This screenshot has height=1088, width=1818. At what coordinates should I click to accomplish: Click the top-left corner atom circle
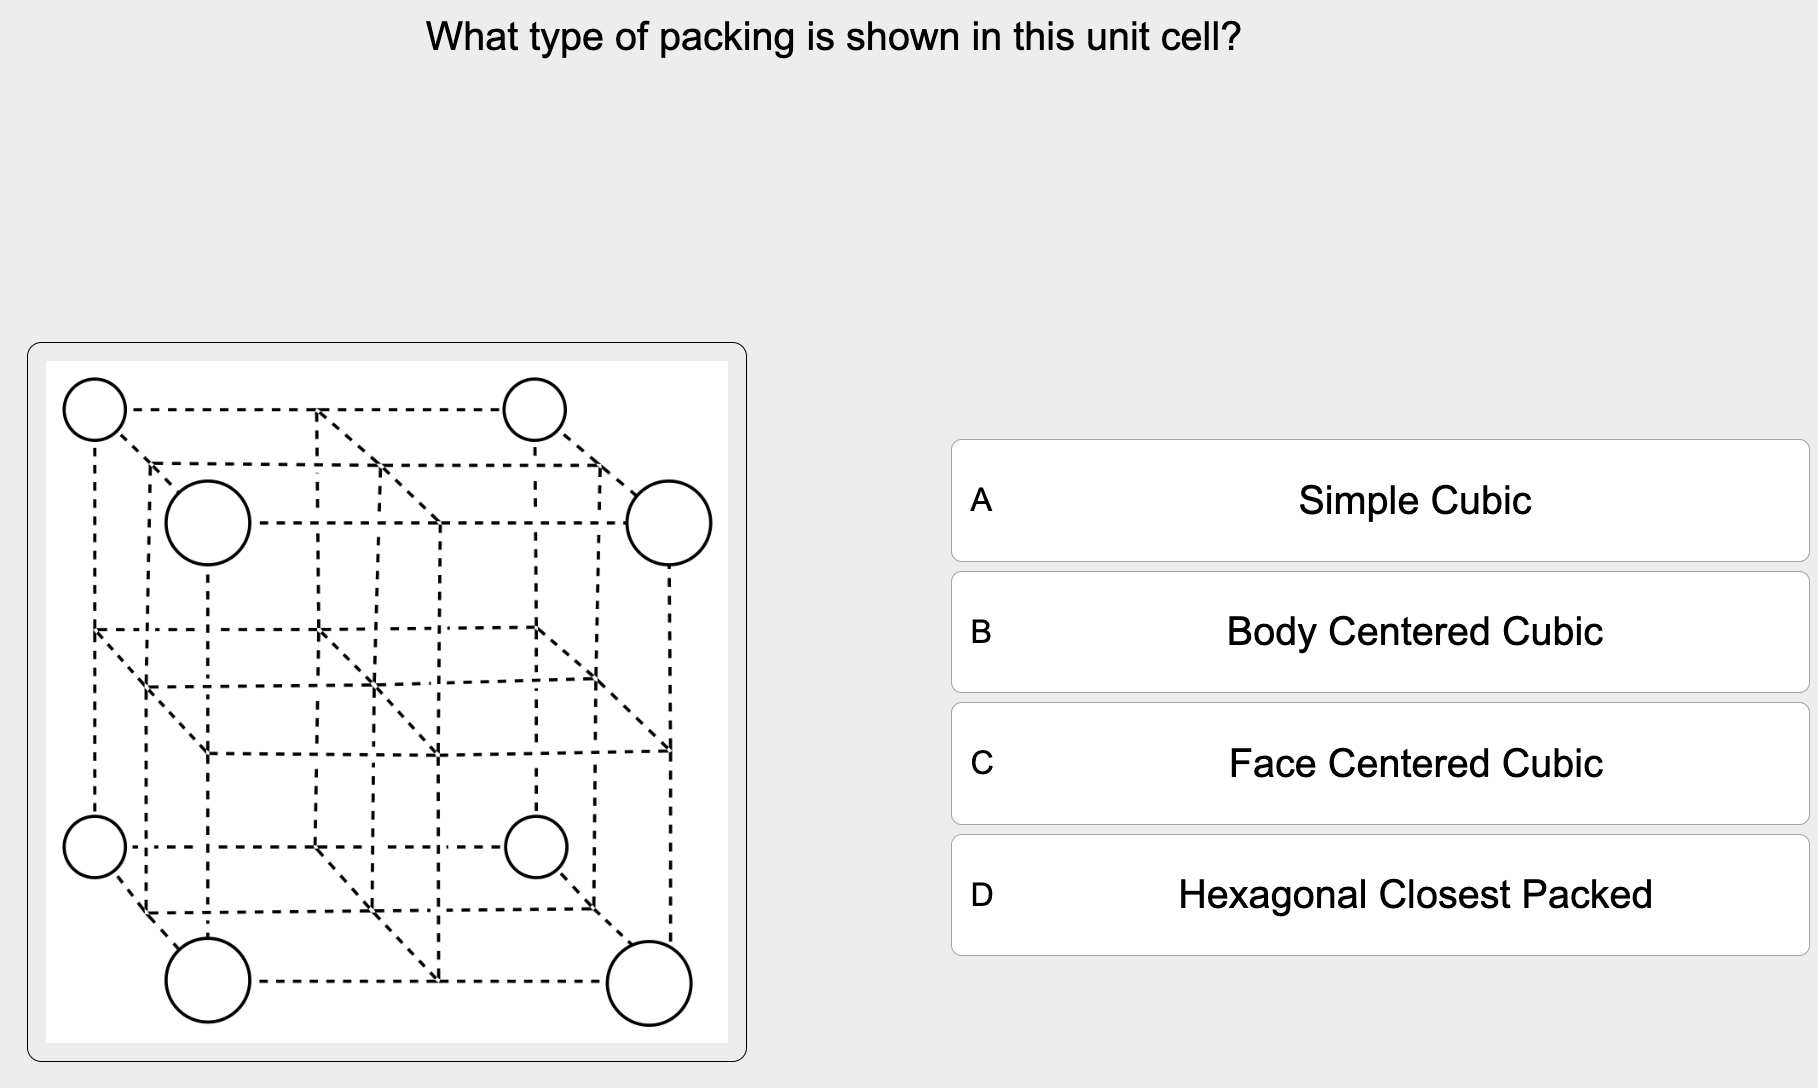pyautogui.click(x=93, y=408)
